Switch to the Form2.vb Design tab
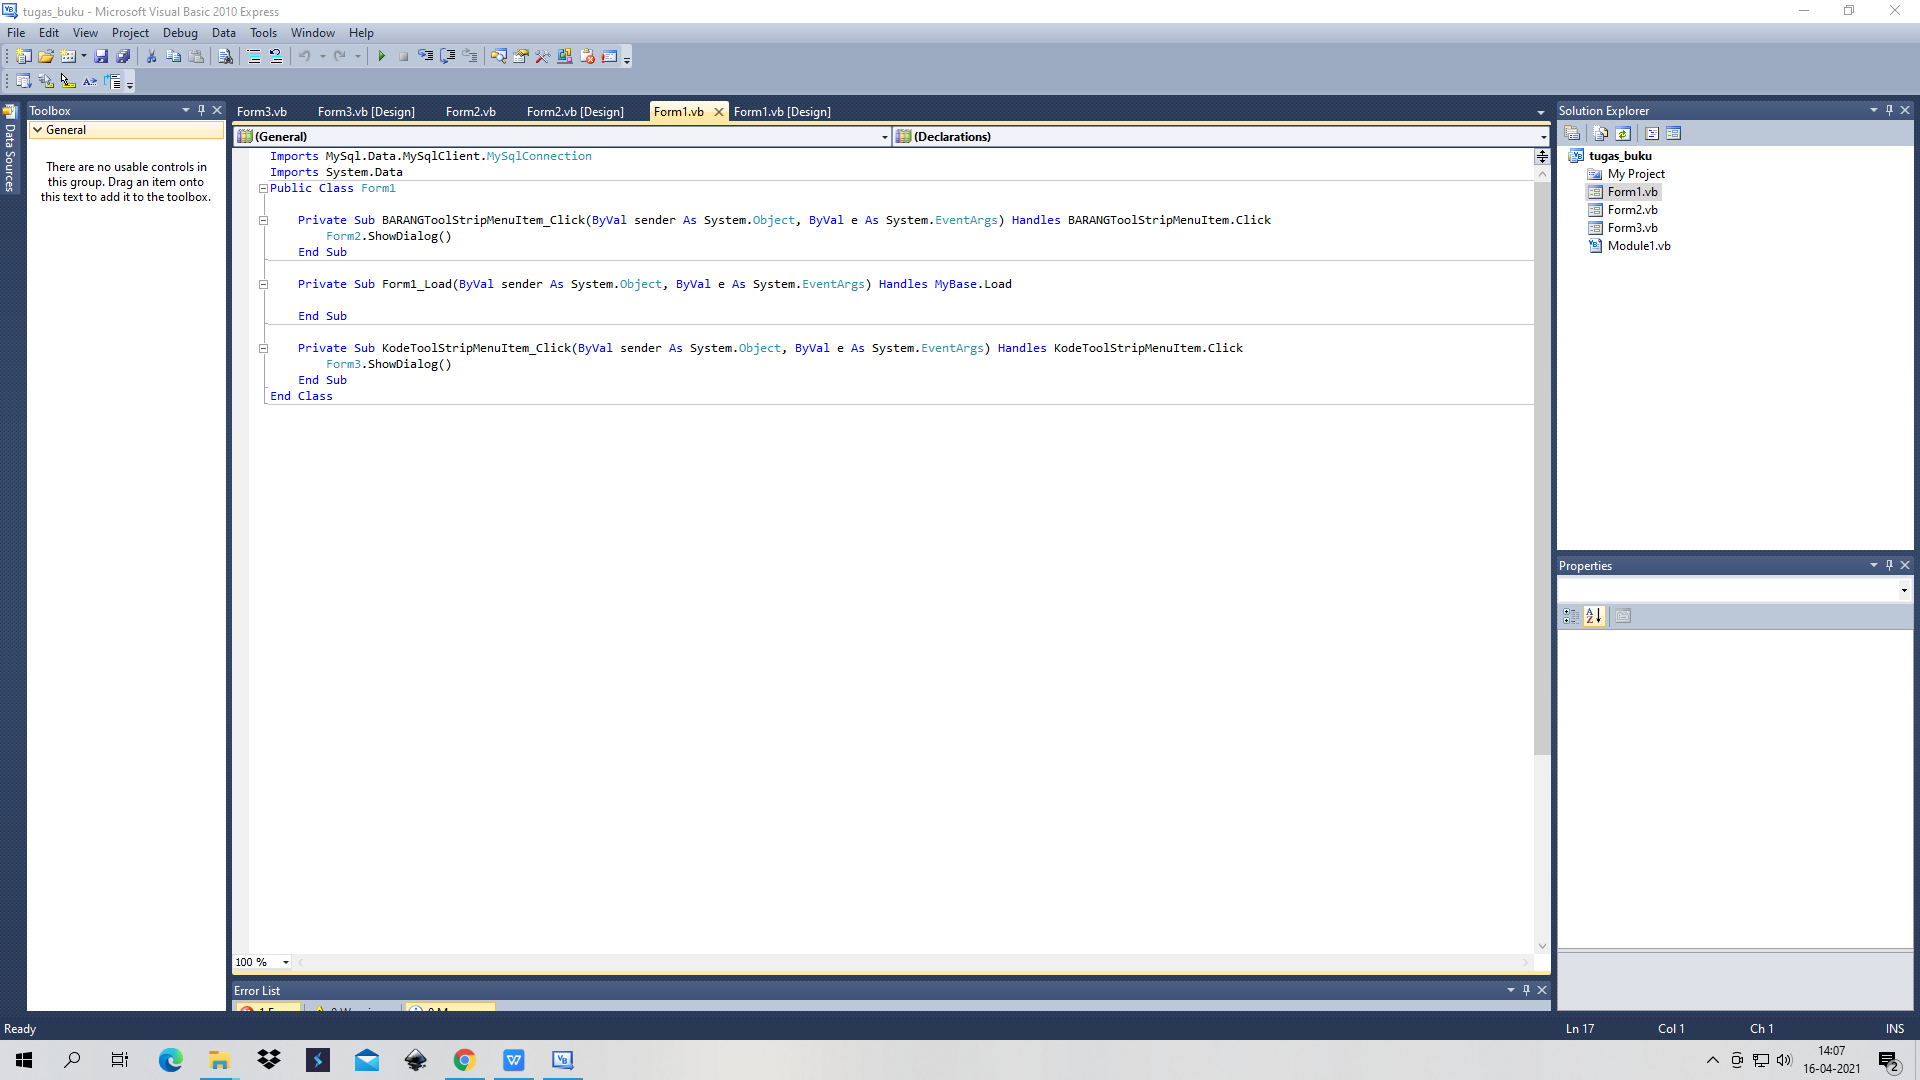This screenshot has width=1920, height=1080. click(x=575, y=111)
